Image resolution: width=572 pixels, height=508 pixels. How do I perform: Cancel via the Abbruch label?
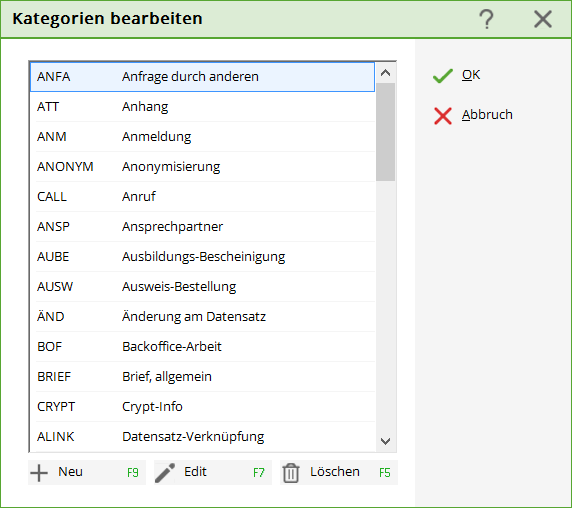pyautogui.click(x=487, y=115)
